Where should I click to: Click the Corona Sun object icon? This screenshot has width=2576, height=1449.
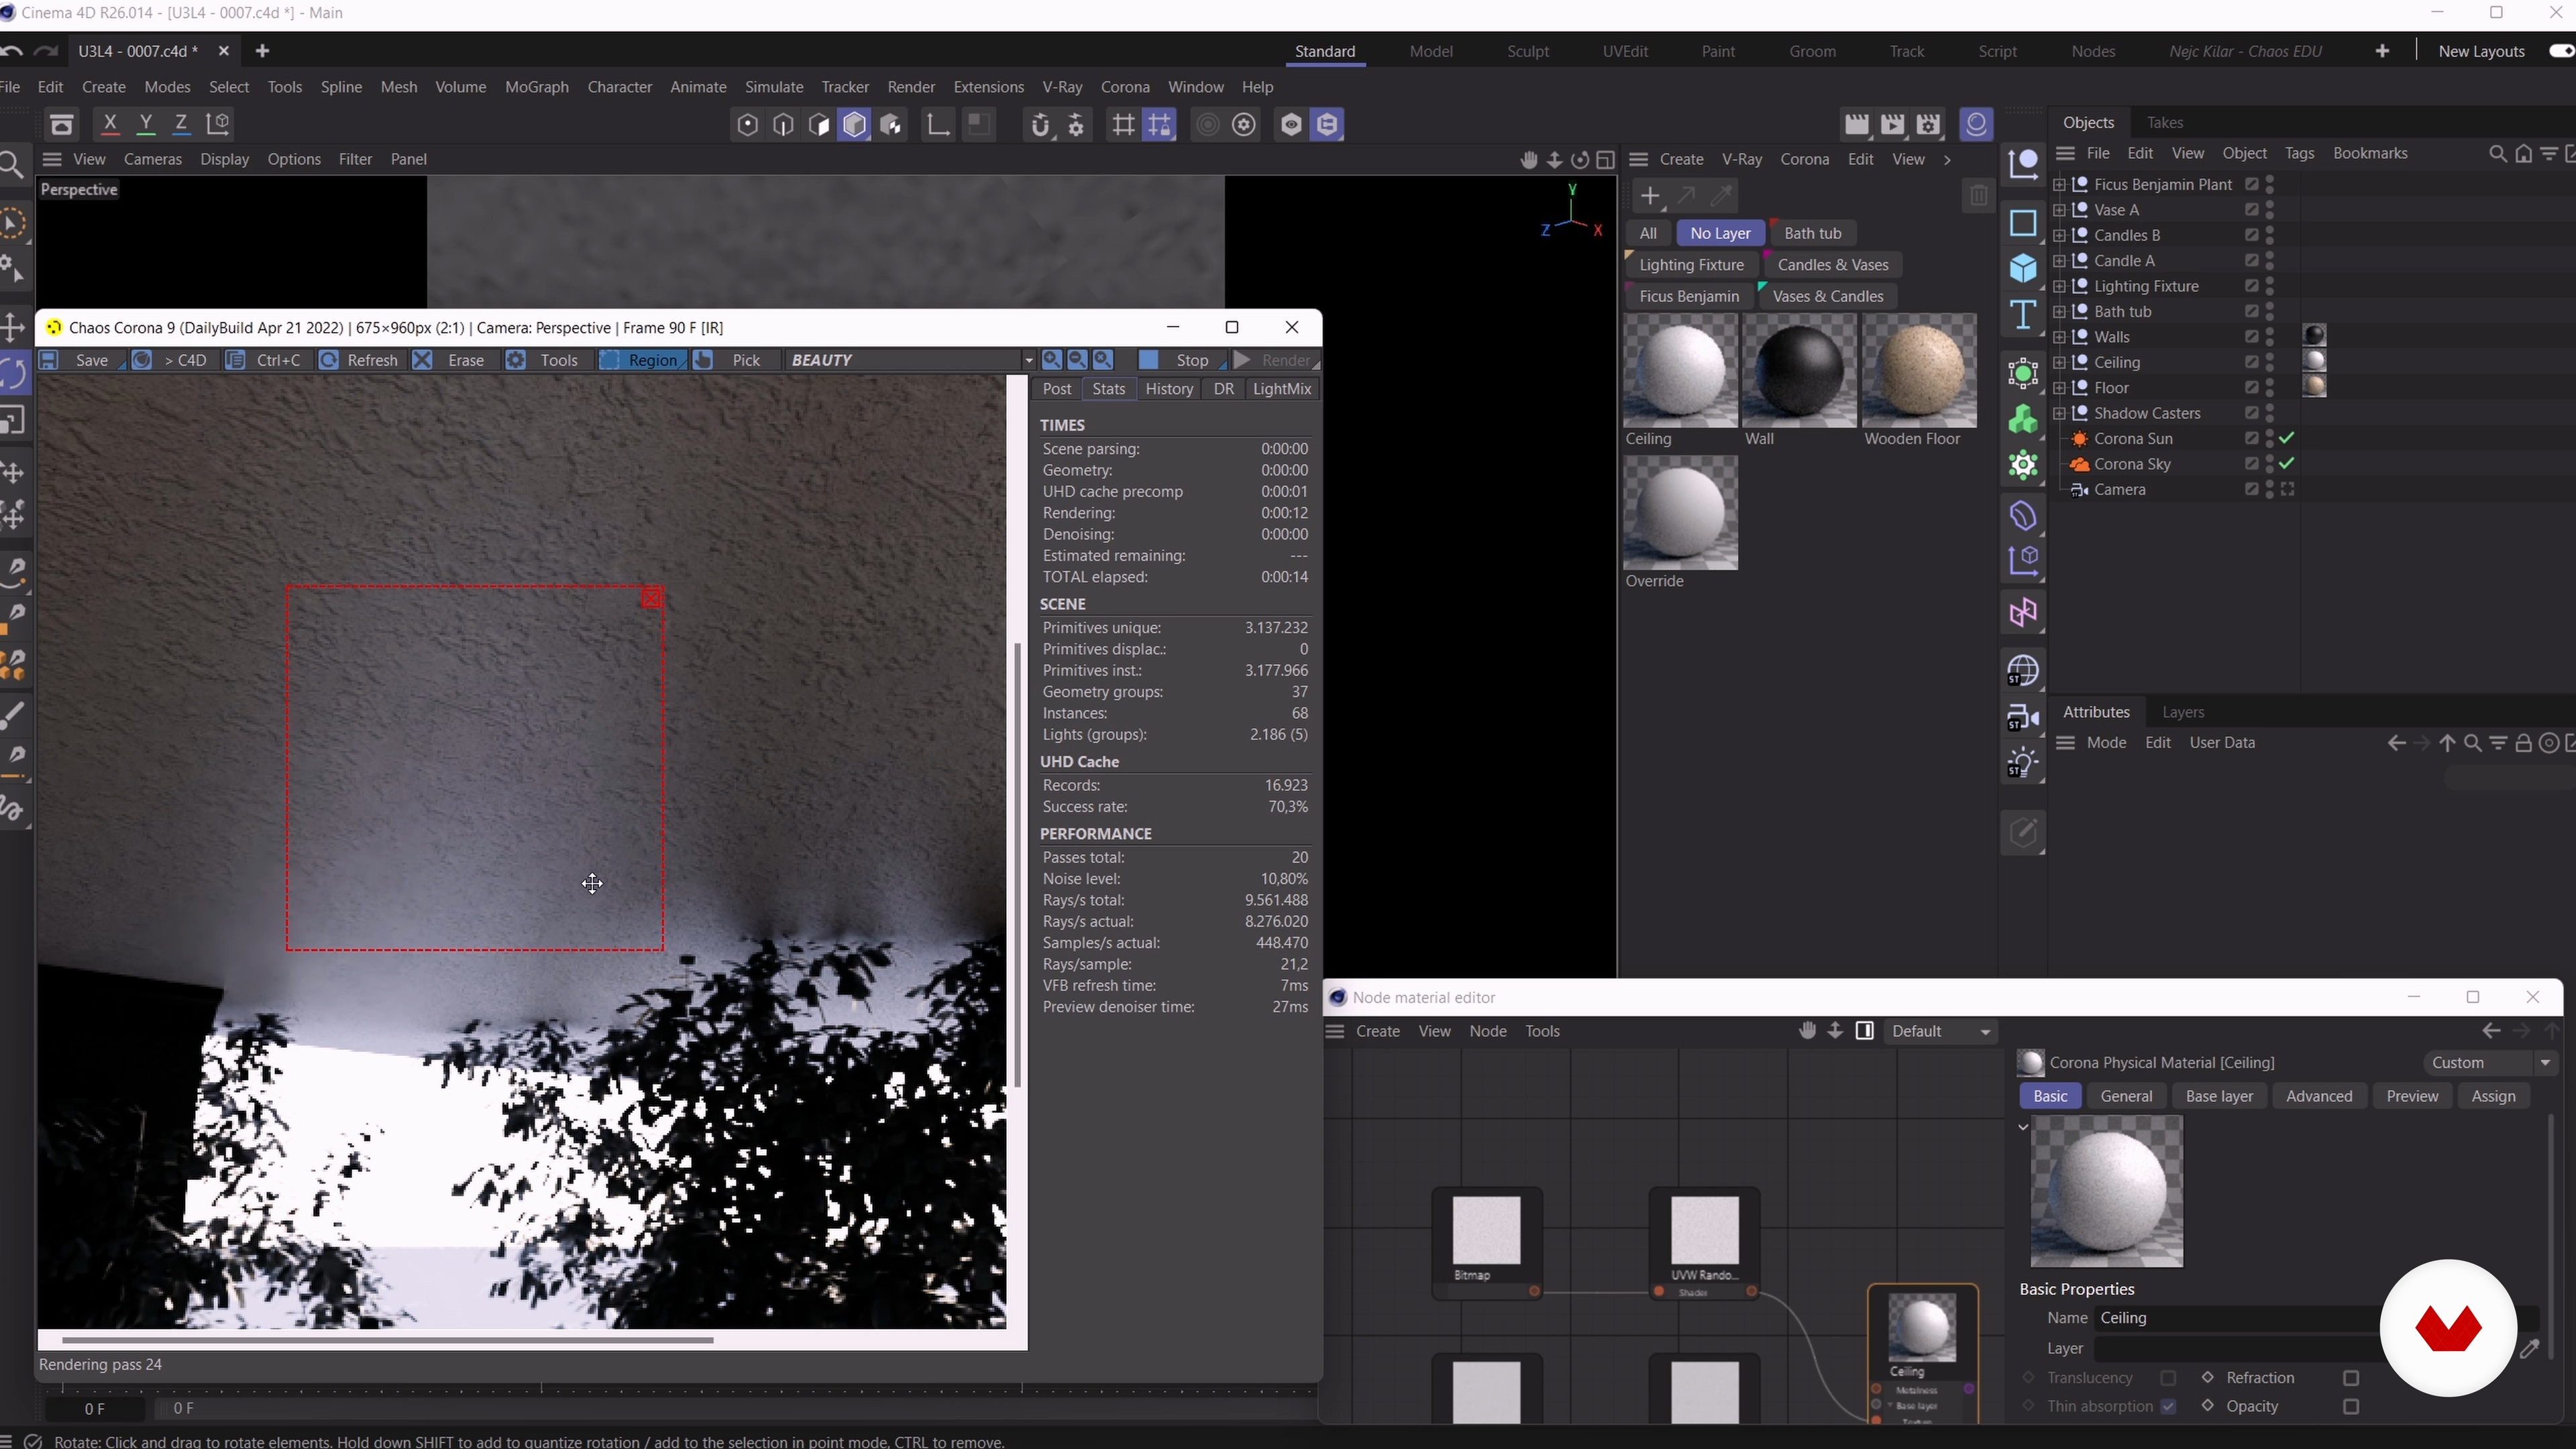click(x=2079, y=439)
